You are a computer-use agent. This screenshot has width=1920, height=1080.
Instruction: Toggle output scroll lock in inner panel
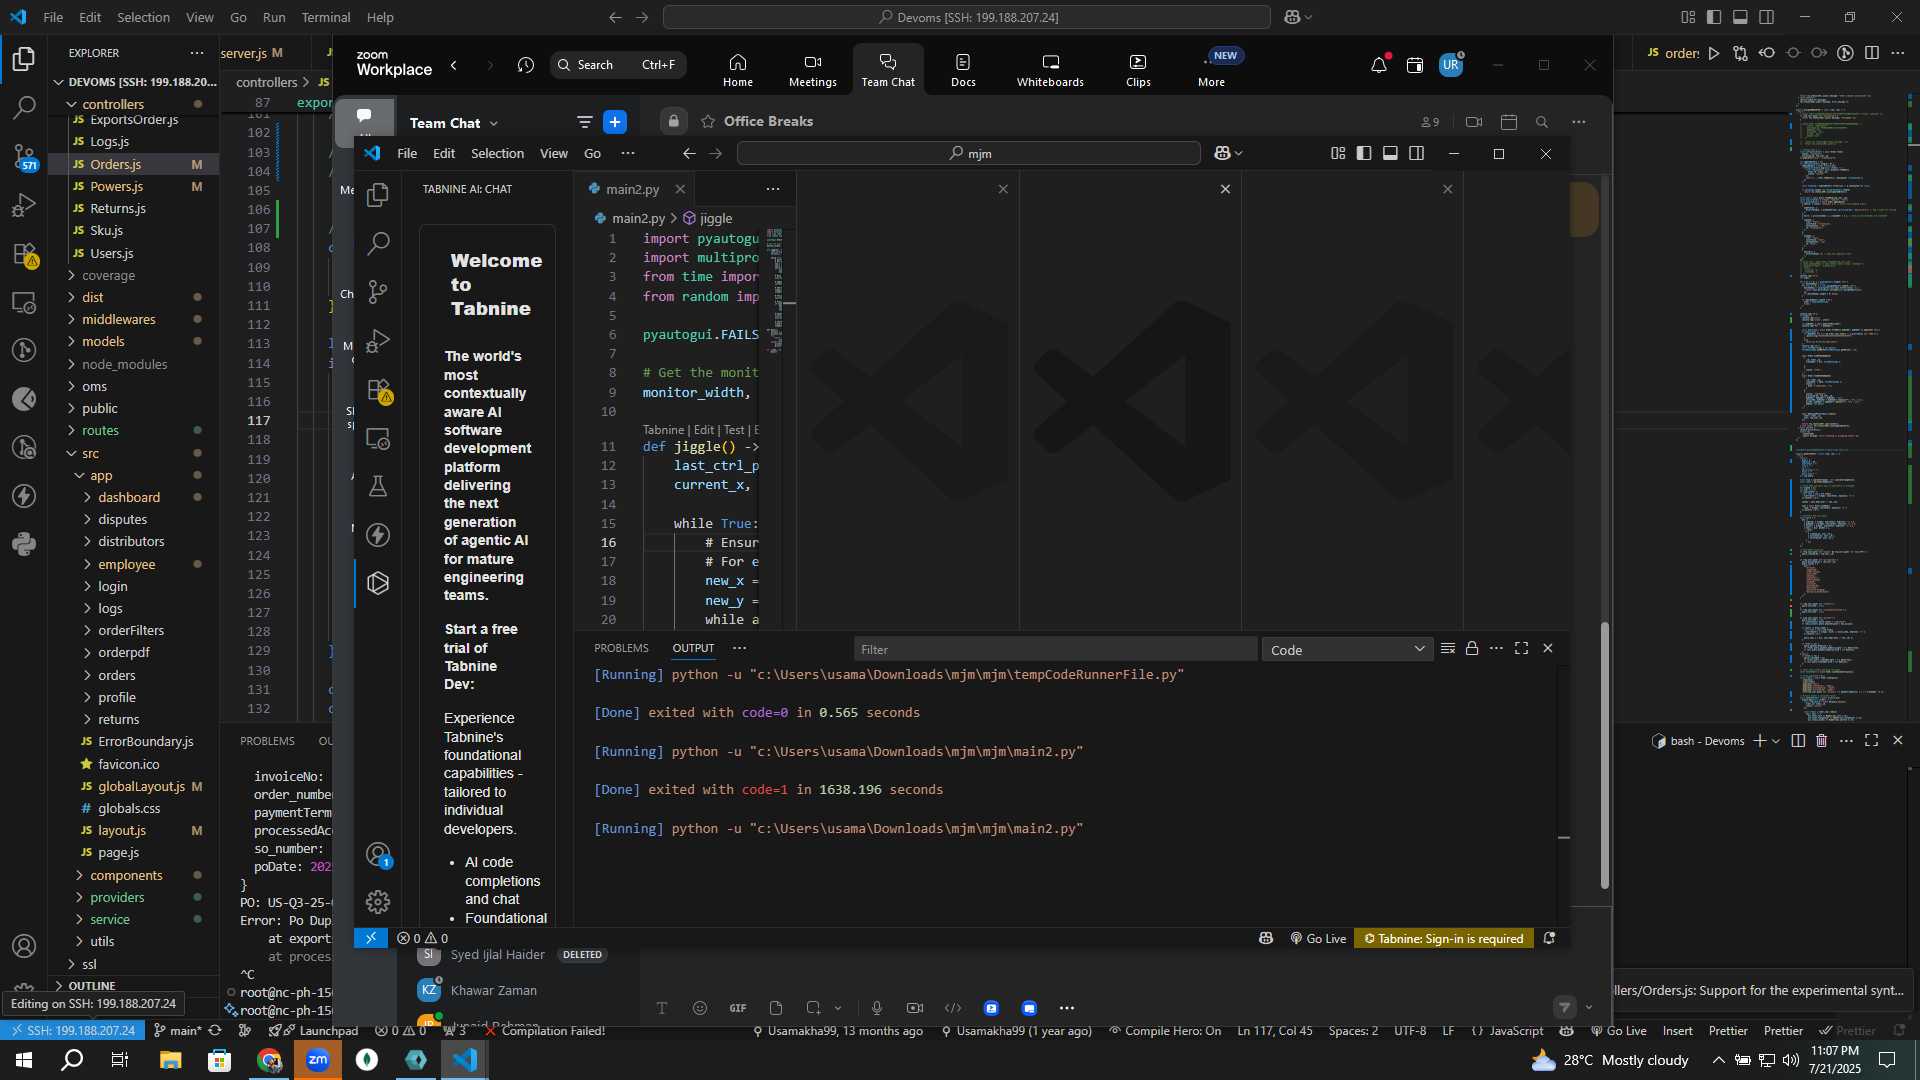click(x=1472, y=648)
